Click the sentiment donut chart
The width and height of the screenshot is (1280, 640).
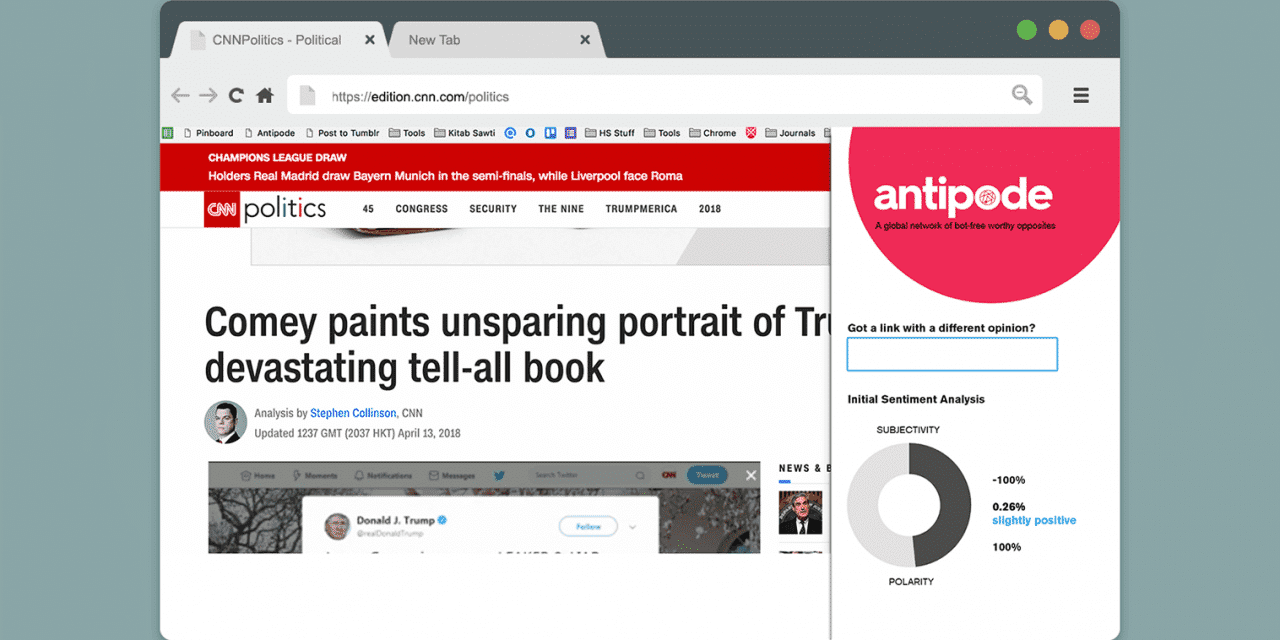pos(909,505)
